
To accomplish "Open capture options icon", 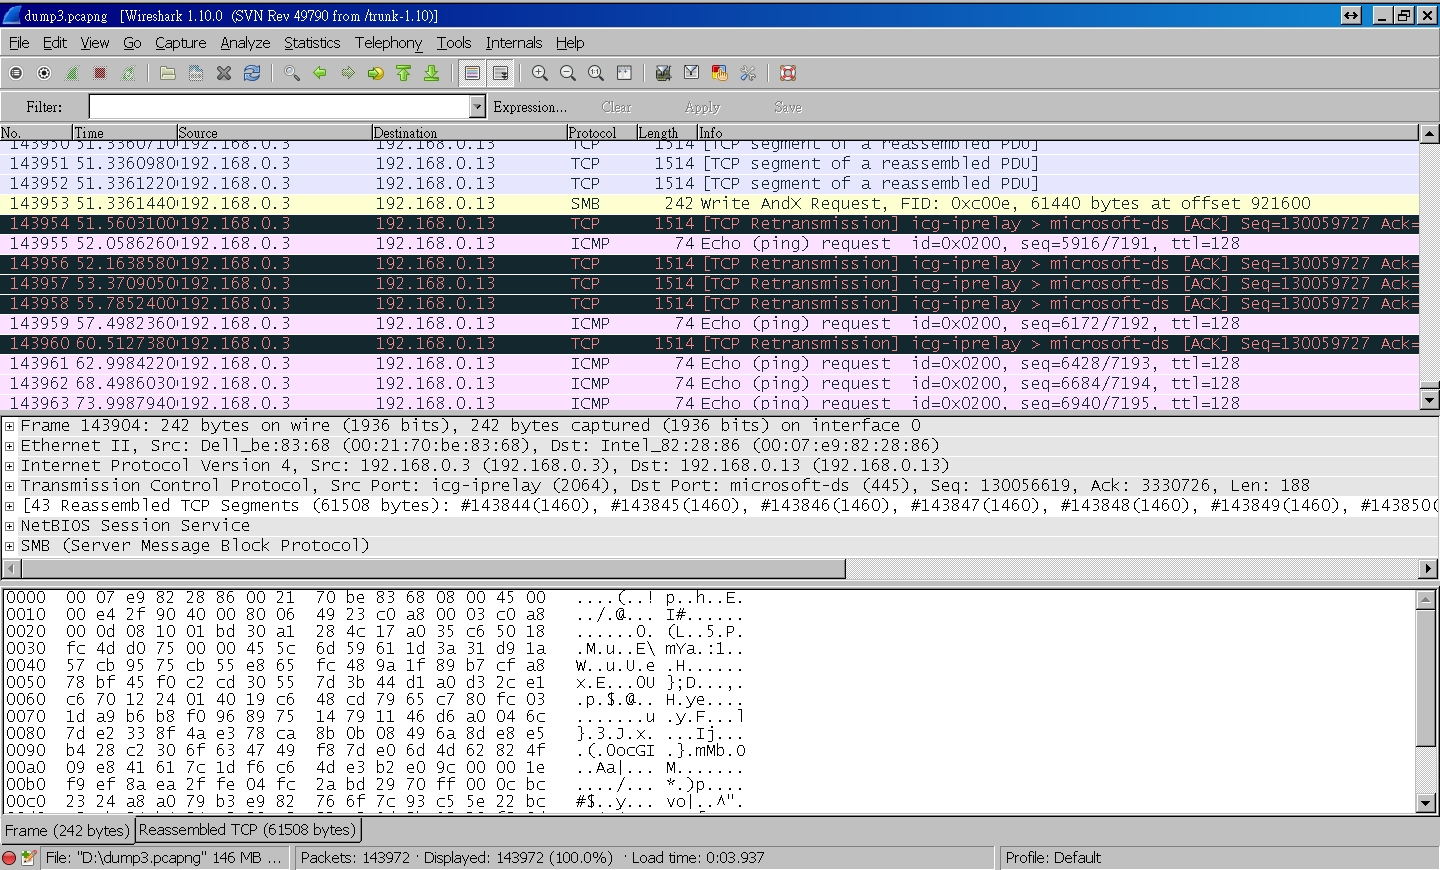I will click(x=44, y=73).
